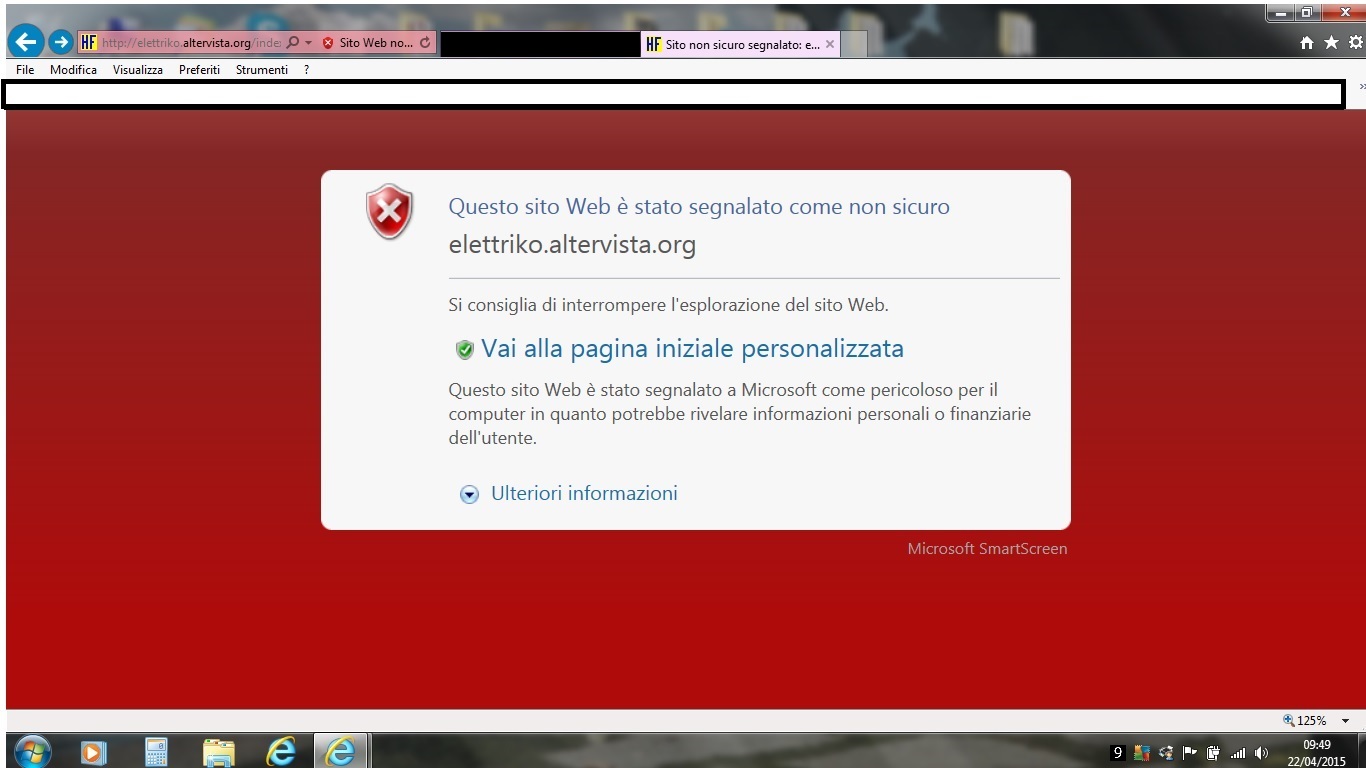
Task: Click the 'Questo sito Web è stato segnalato' heading
Action: tap(699, 207)
